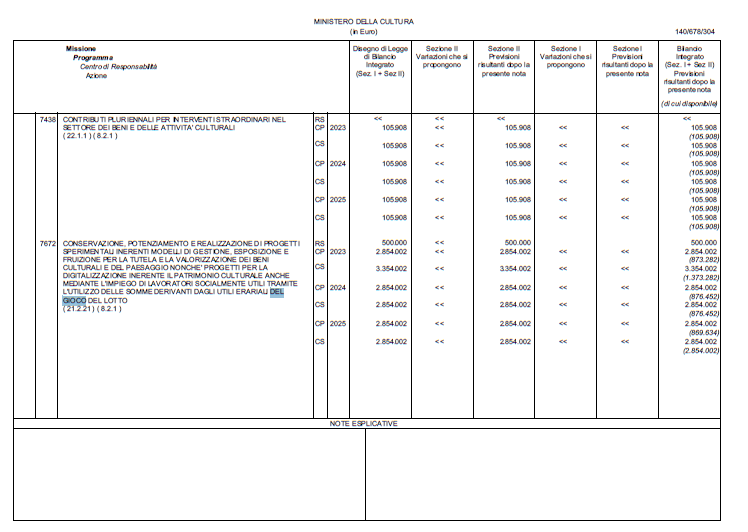Click the CONTRIBUTI PLURIENNALI description text
Image resolution: width=748 pixels, height=532 pixels.
coord(174,124)
